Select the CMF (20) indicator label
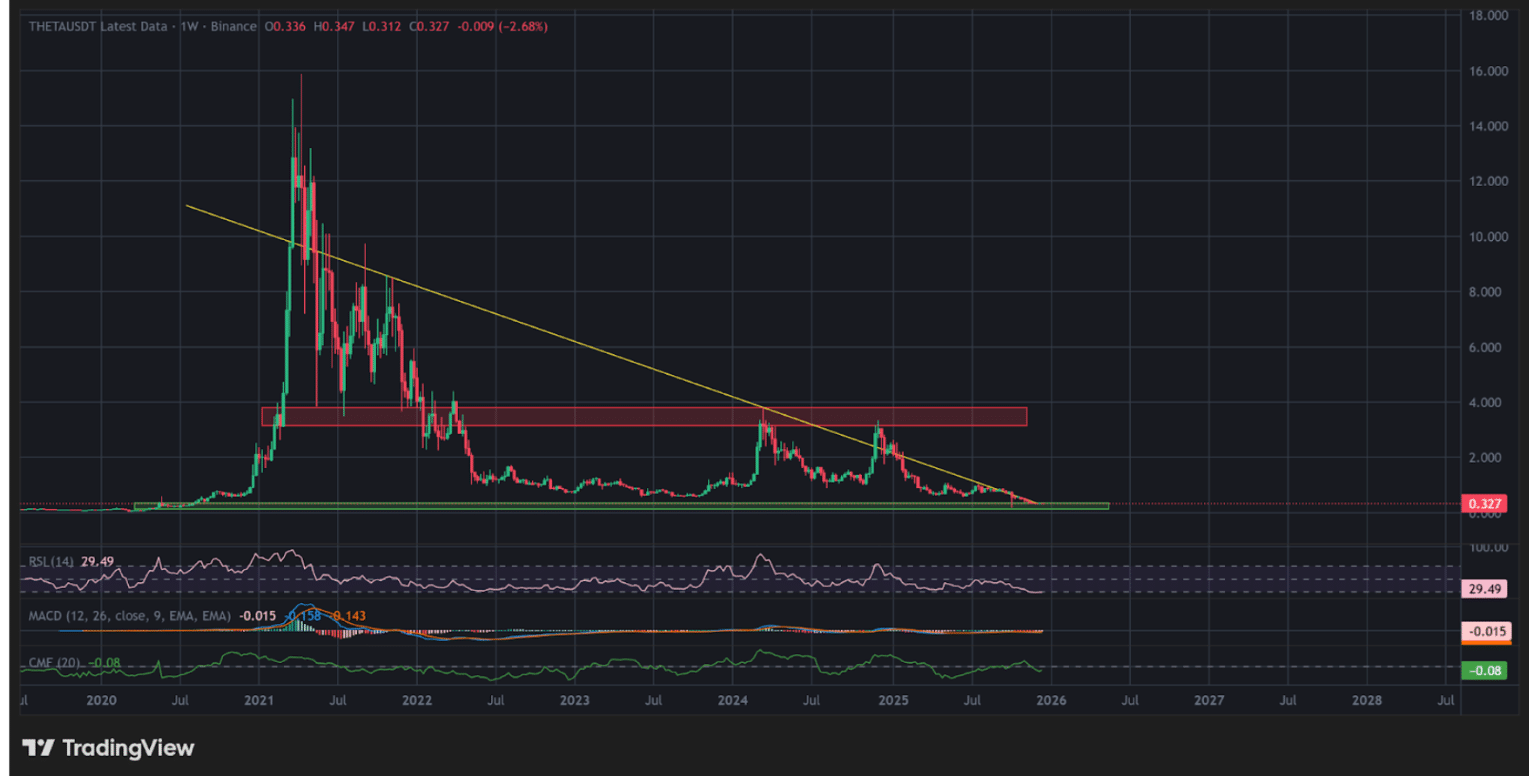 tap(55, 662)
